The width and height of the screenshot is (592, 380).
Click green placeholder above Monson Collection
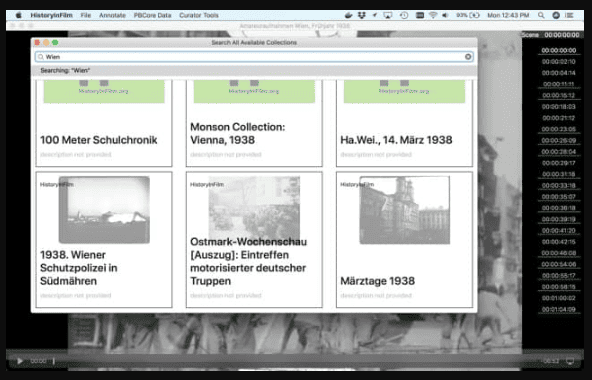point(254,91)
